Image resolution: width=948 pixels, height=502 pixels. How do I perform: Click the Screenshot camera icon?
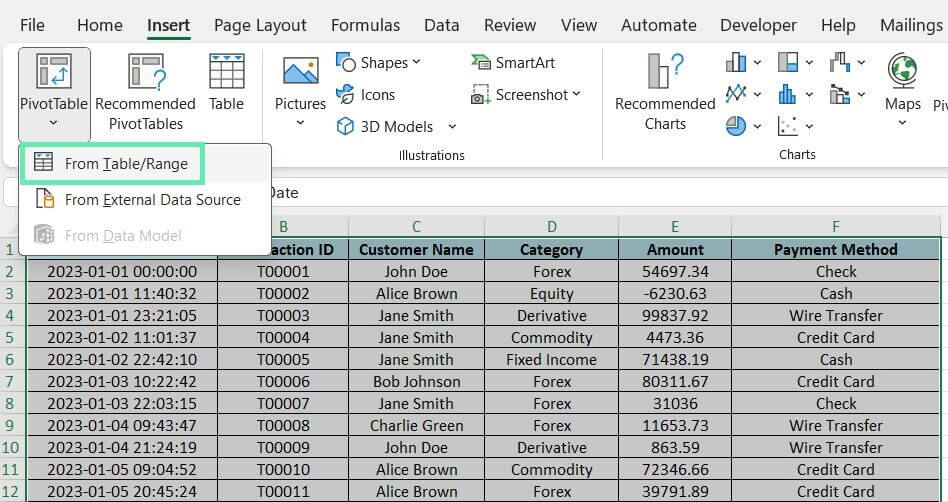coord(481,94)
